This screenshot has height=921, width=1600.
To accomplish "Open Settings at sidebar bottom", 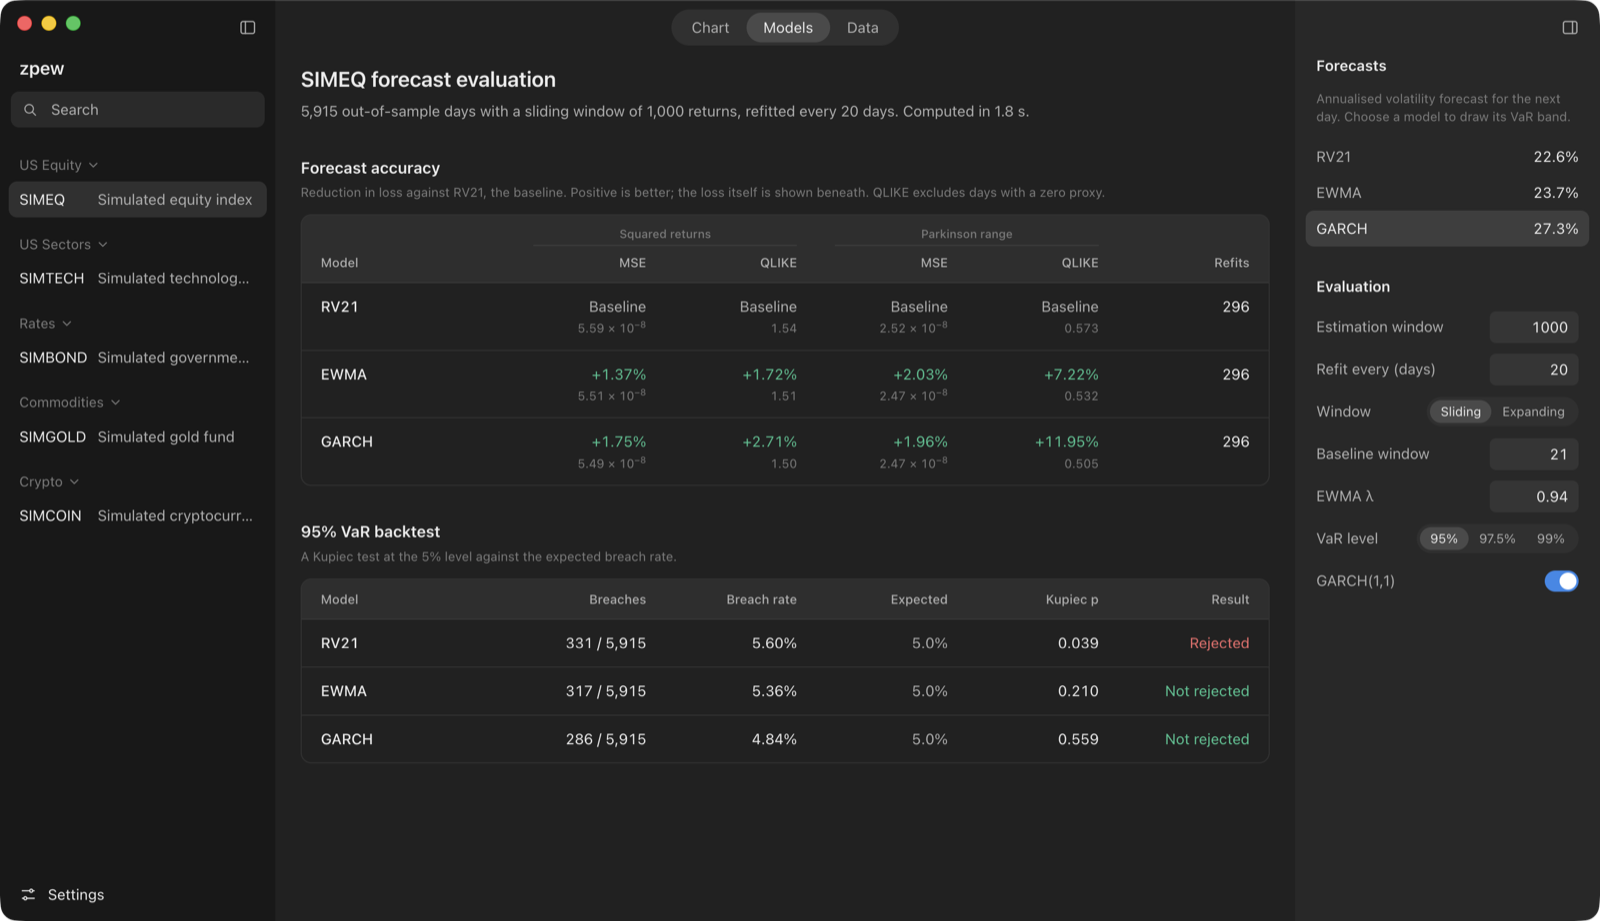I will [x=62, y=895].
